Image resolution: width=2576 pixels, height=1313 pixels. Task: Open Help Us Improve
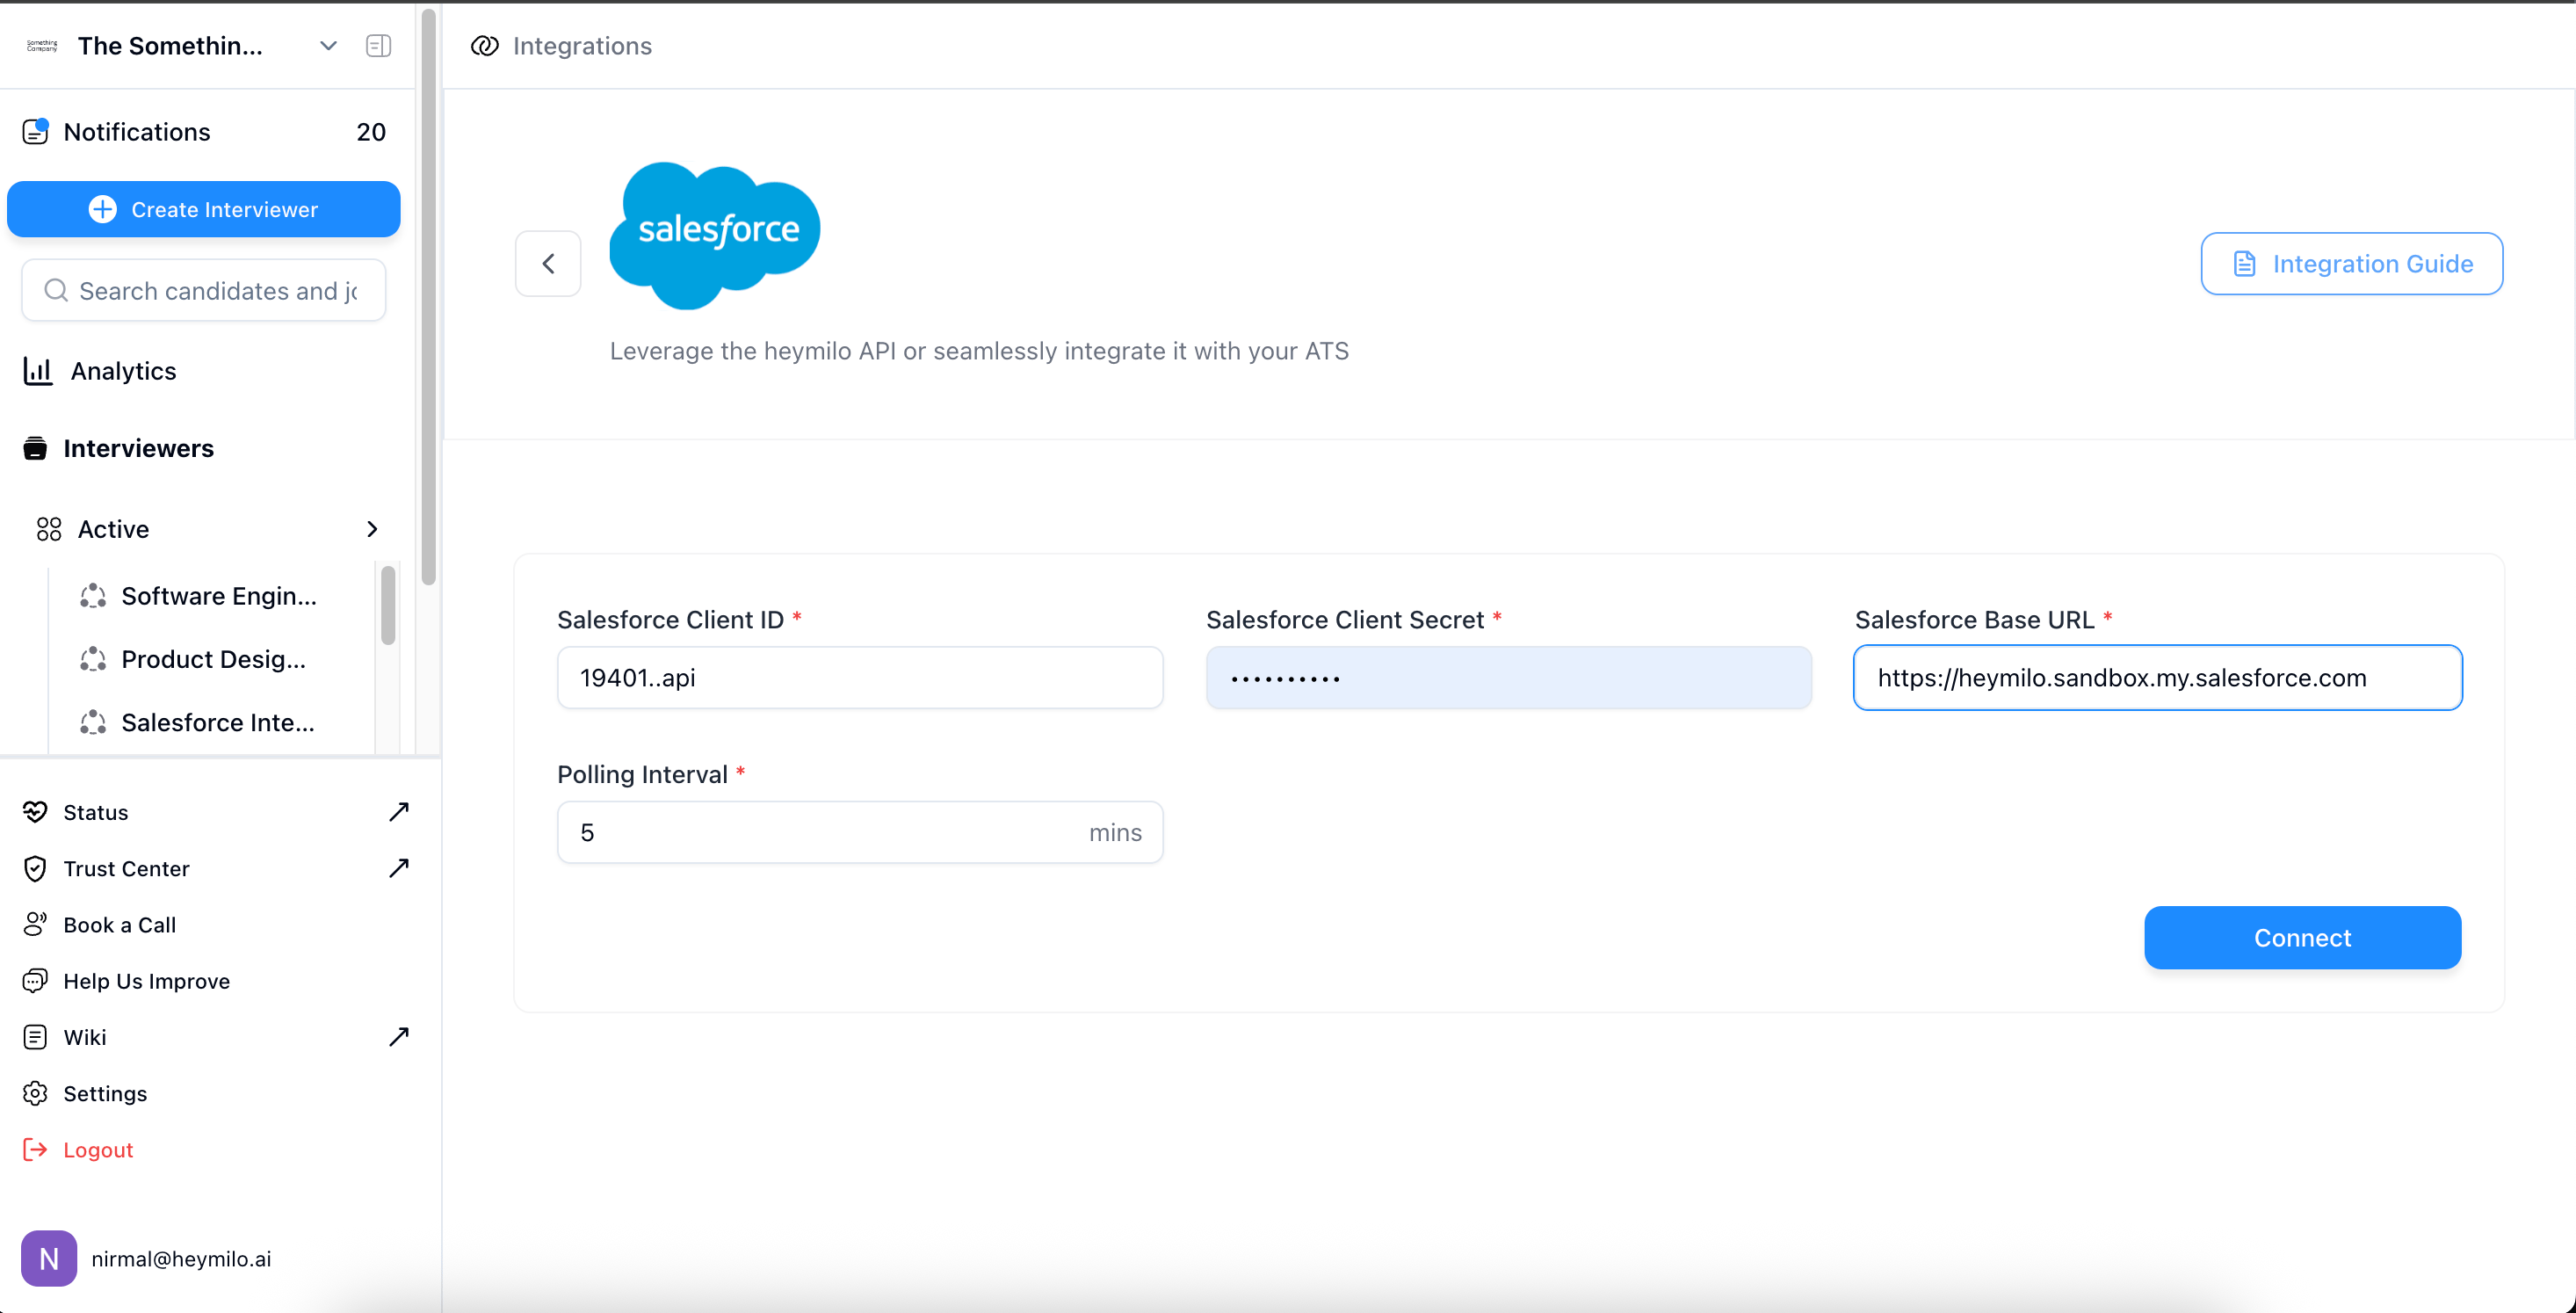coord(147,981)
